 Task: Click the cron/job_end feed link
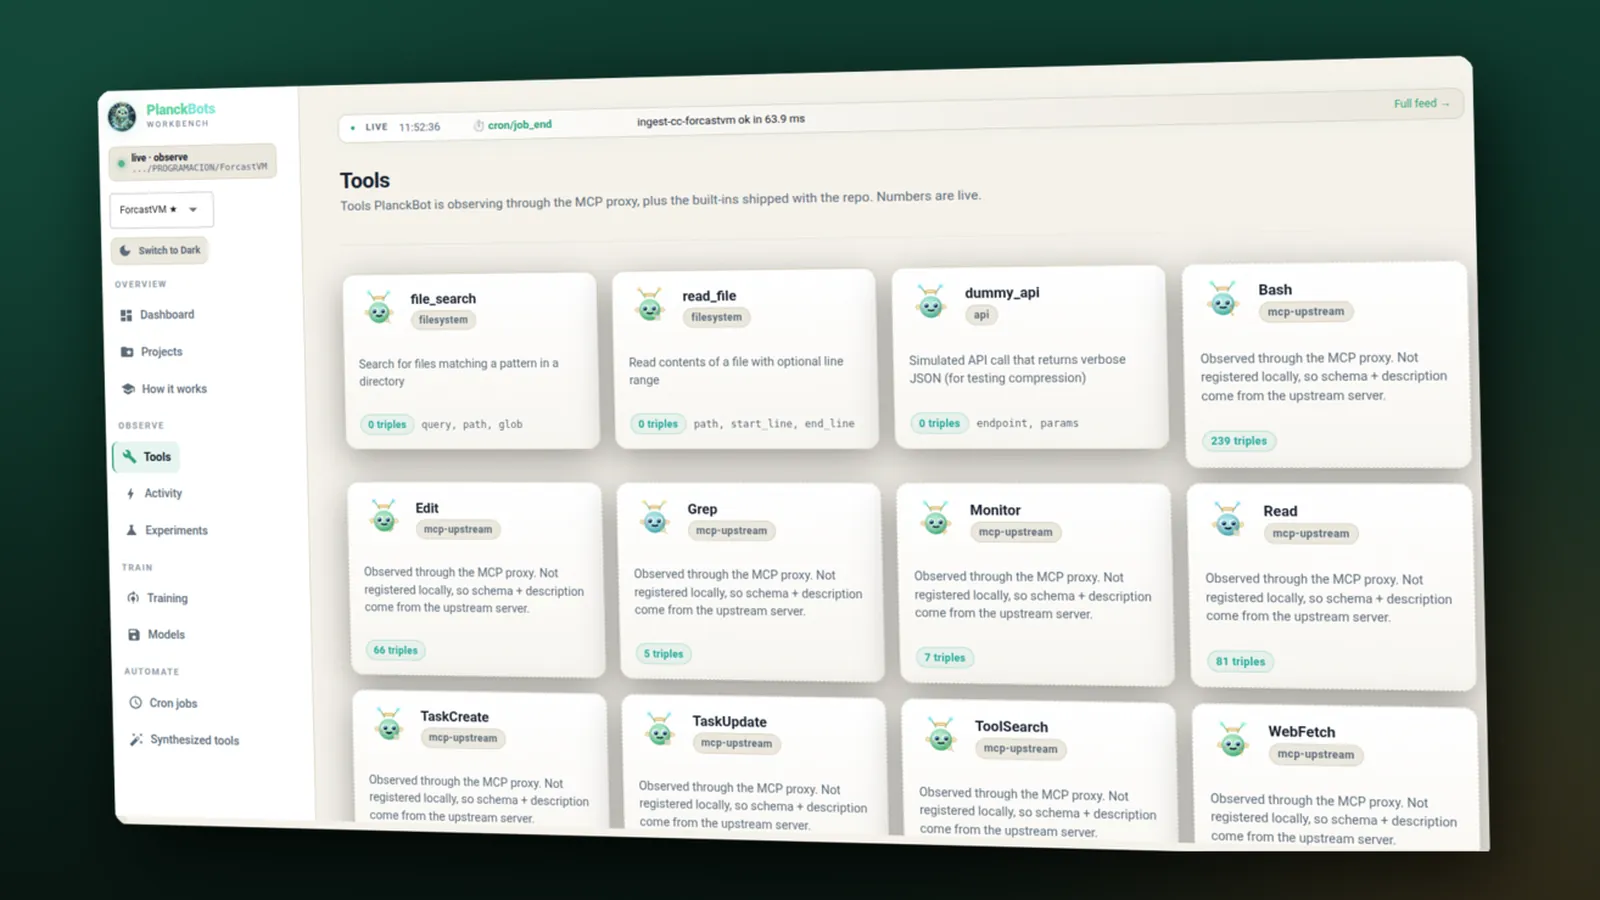pyautogui.click(x=519, y=125)
